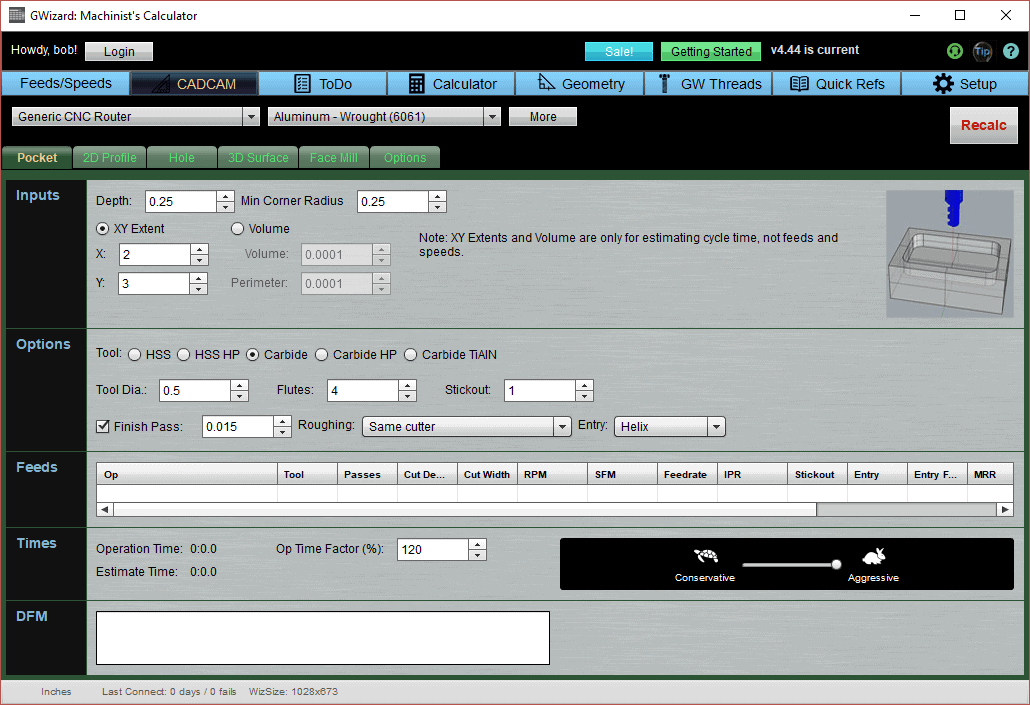Screen dimensions: 1030x705
Task: Open the Calculator via its icon
Action: point(418,84)
